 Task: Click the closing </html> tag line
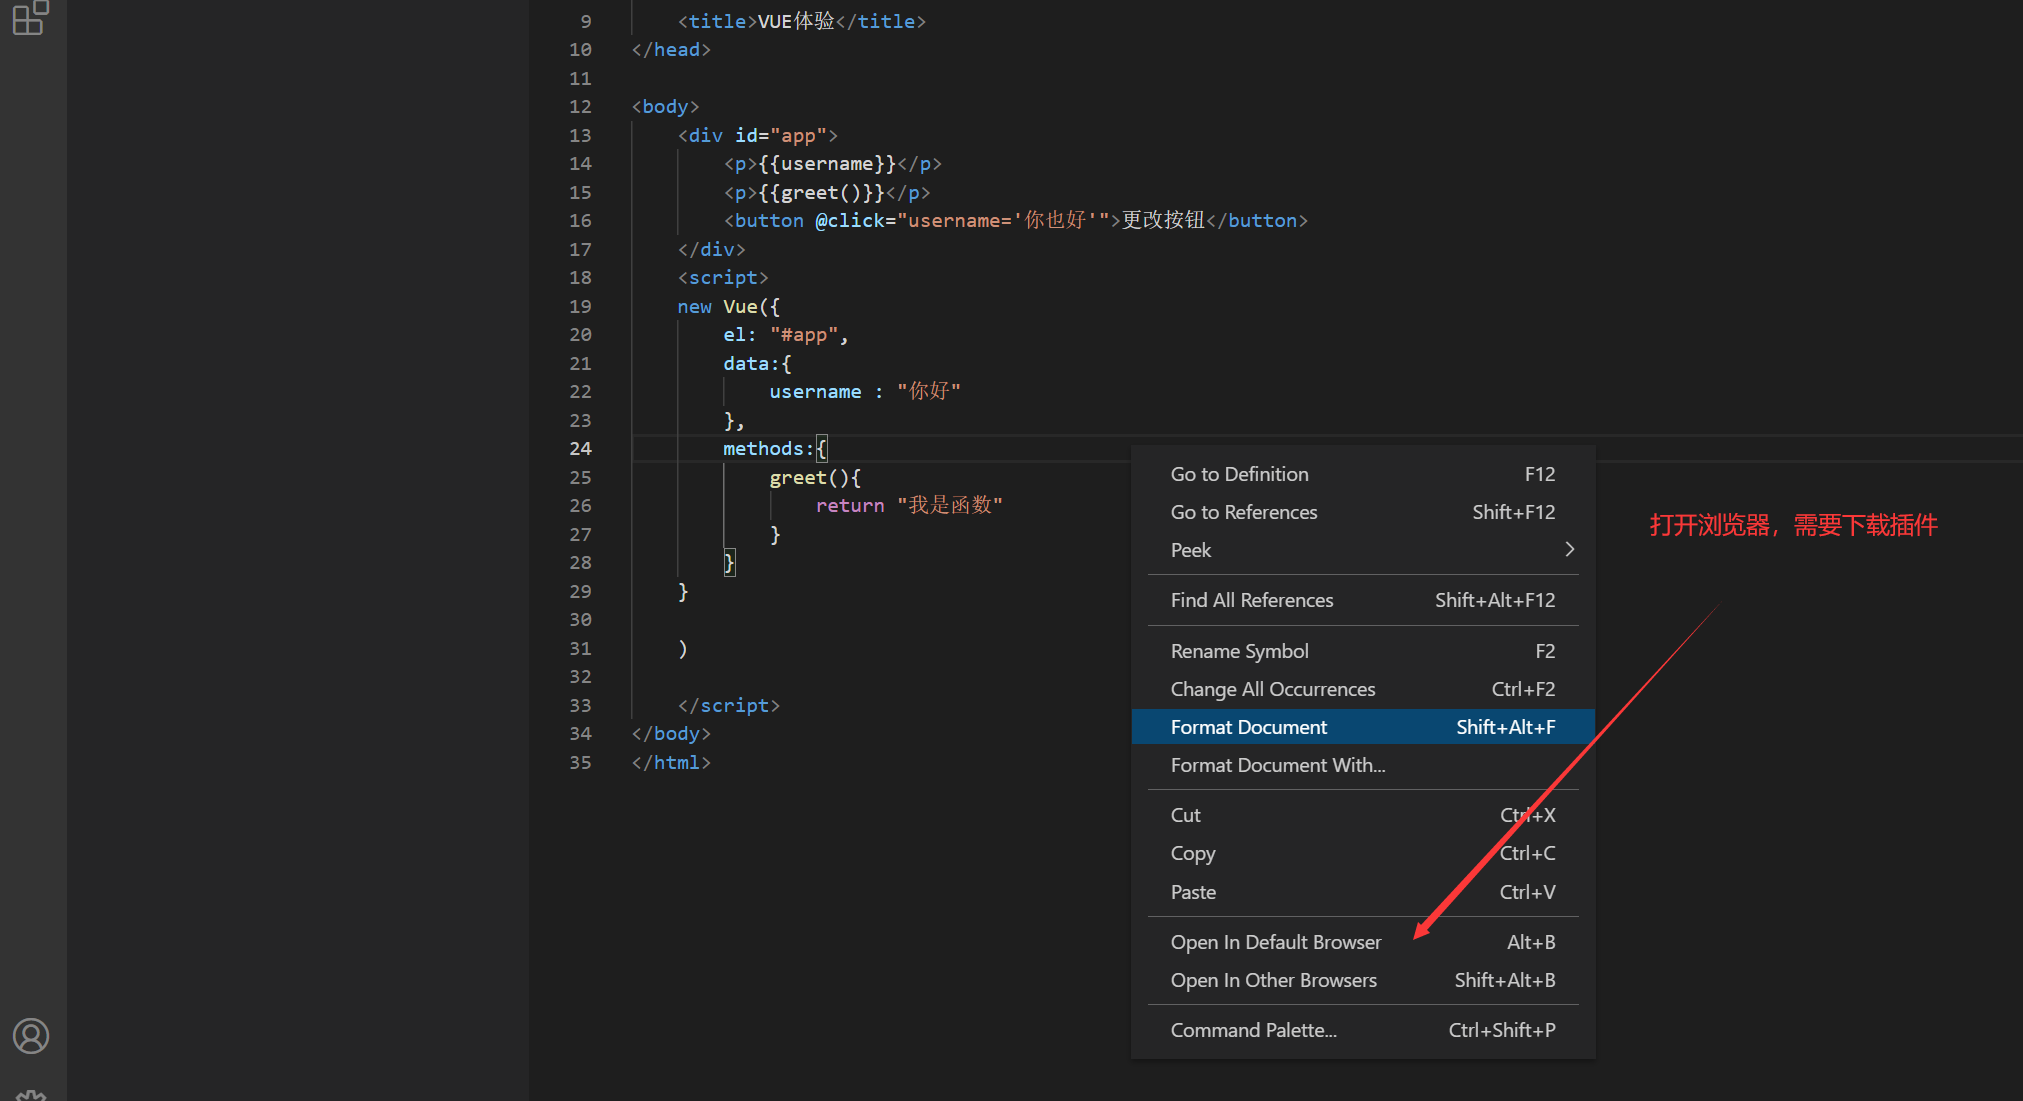[x=671, y=763]
